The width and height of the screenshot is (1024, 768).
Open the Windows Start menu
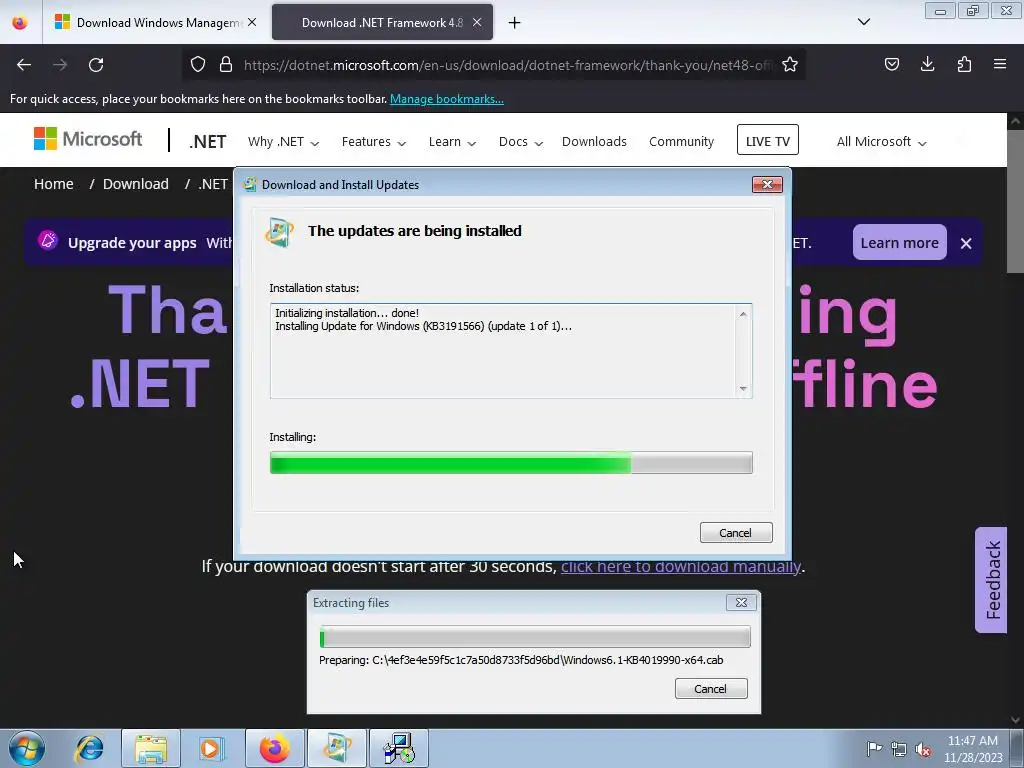[x=26, y=748]
